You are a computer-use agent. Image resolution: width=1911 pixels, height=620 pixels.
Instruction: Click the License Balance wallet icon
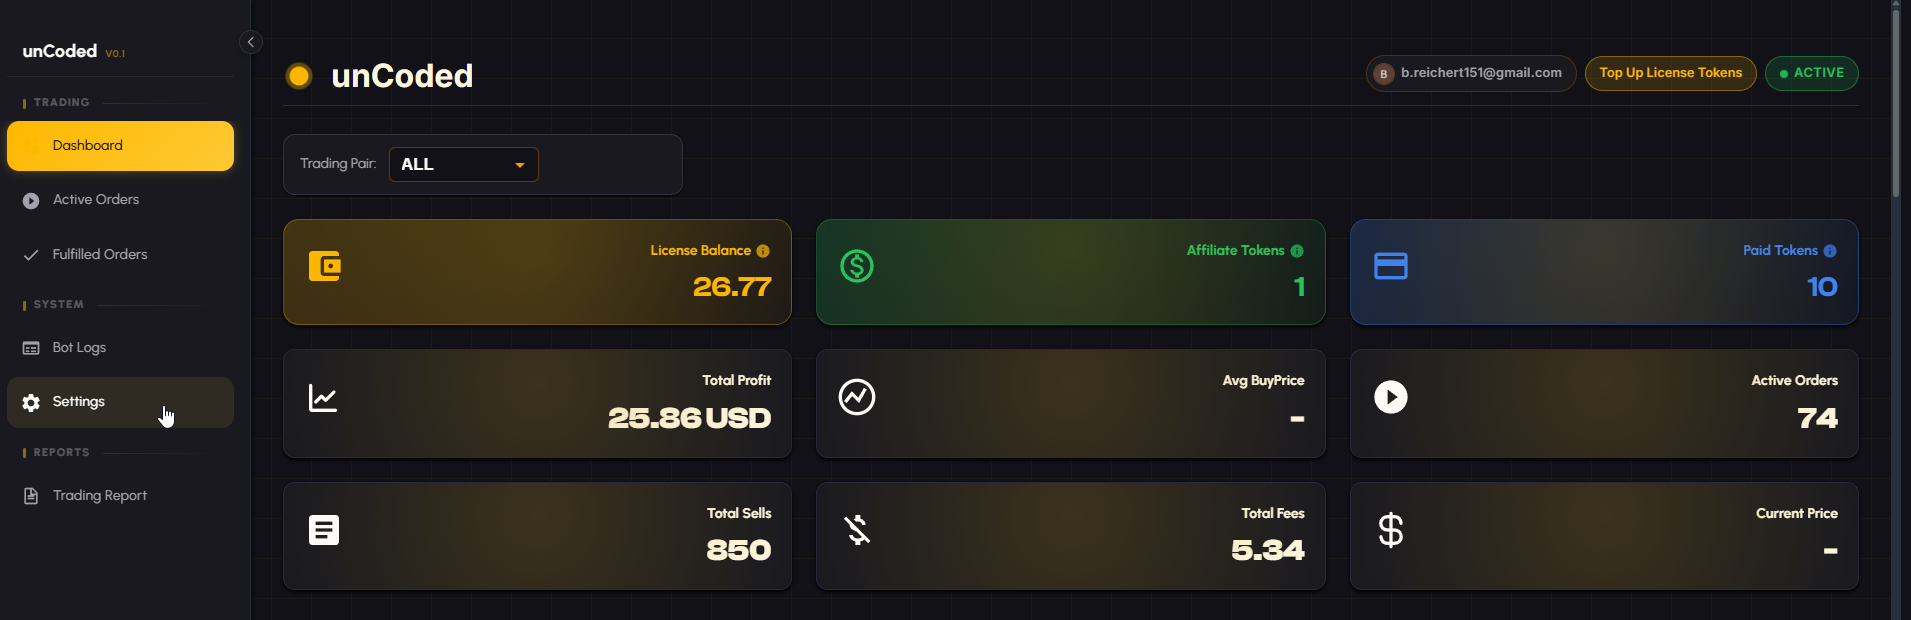tap(325, 266)
